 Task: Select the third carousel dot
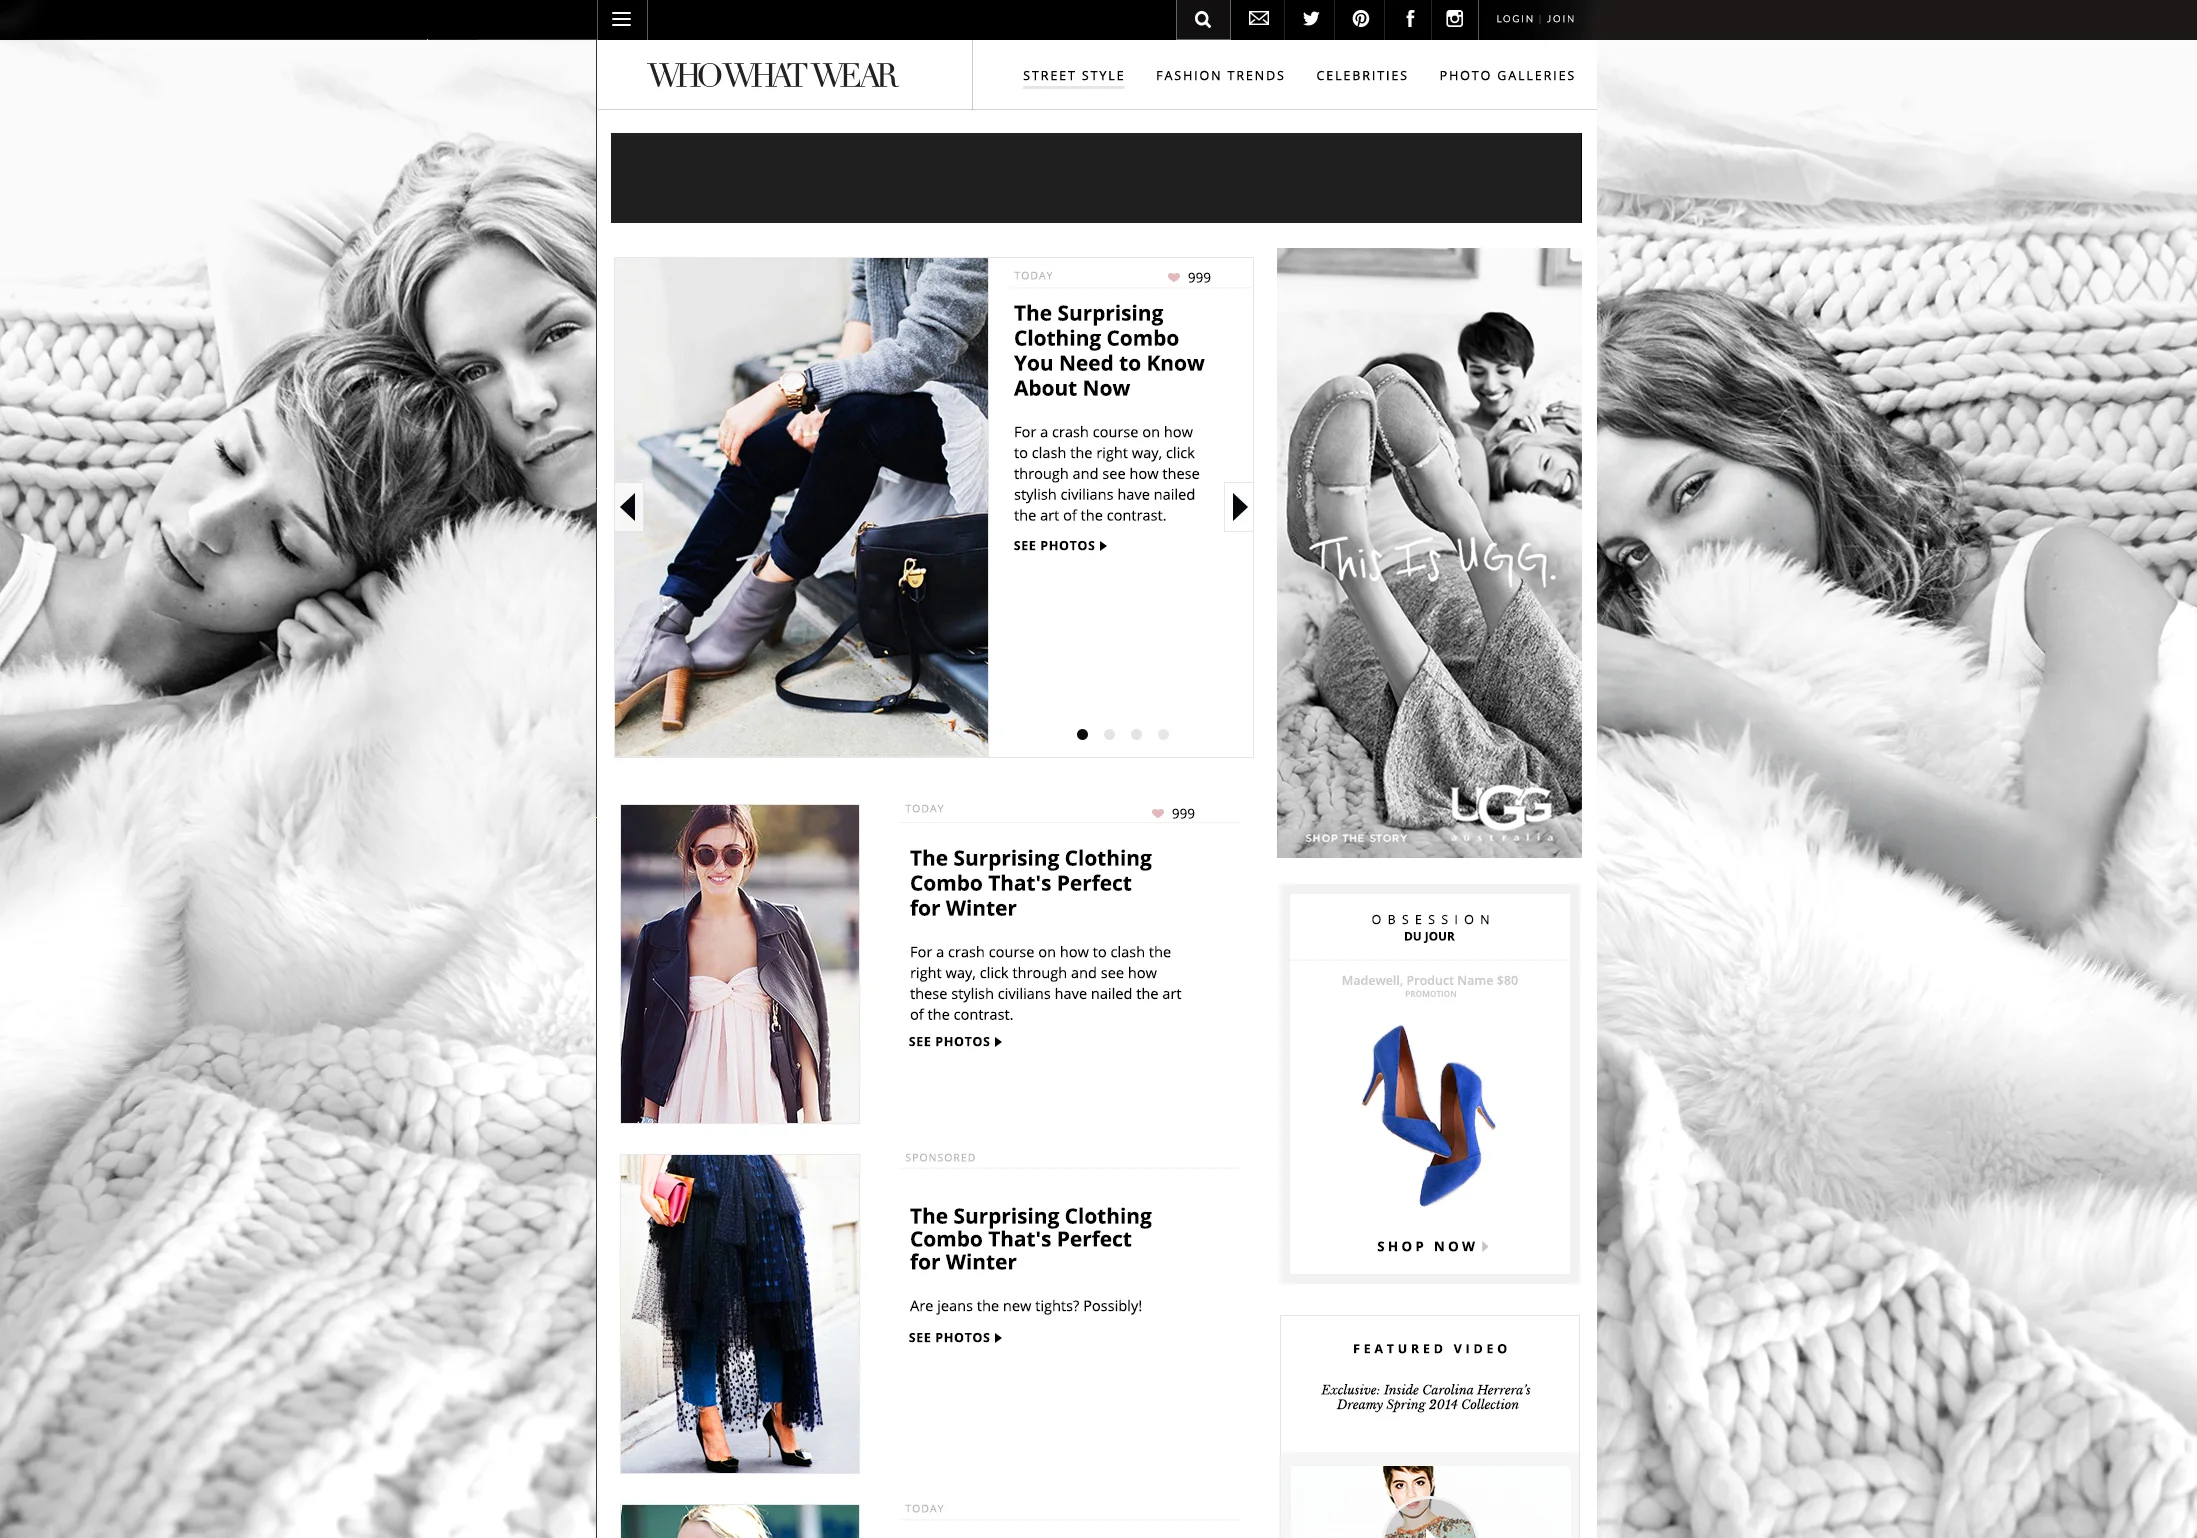[x=1136, y=735]
